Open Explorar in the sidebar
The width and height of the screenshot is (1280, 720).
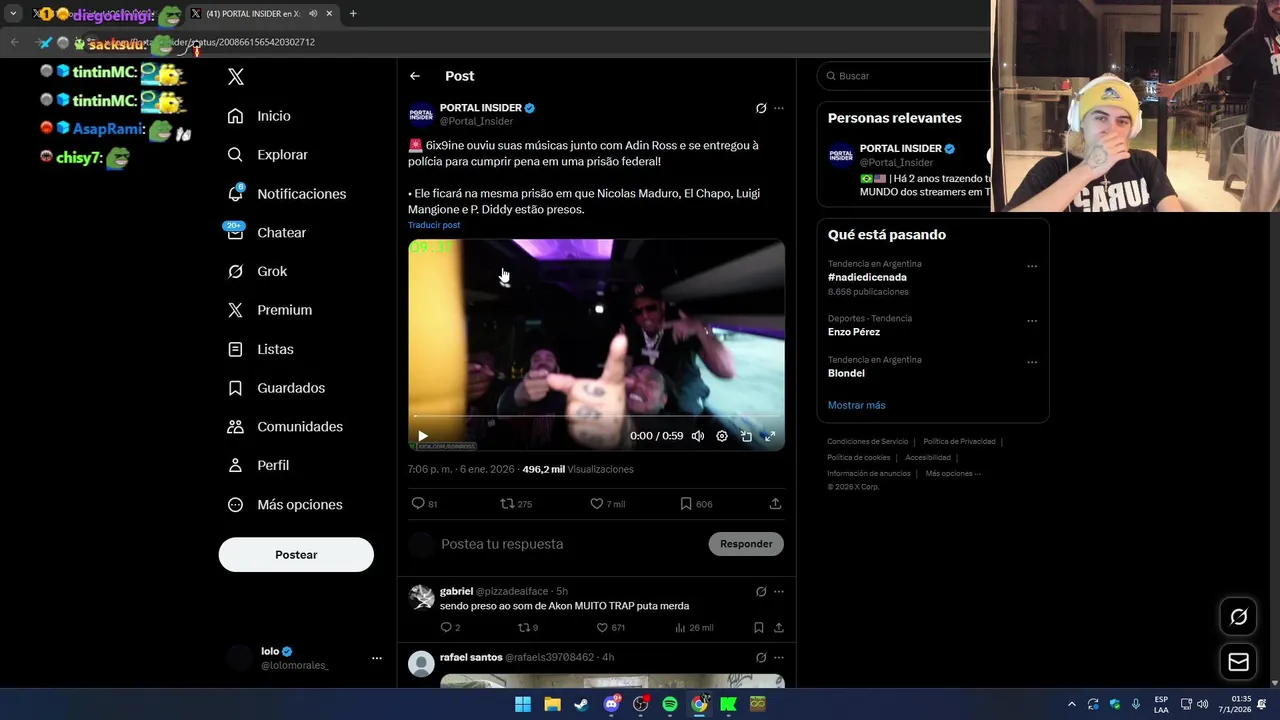tap(267, 155)
